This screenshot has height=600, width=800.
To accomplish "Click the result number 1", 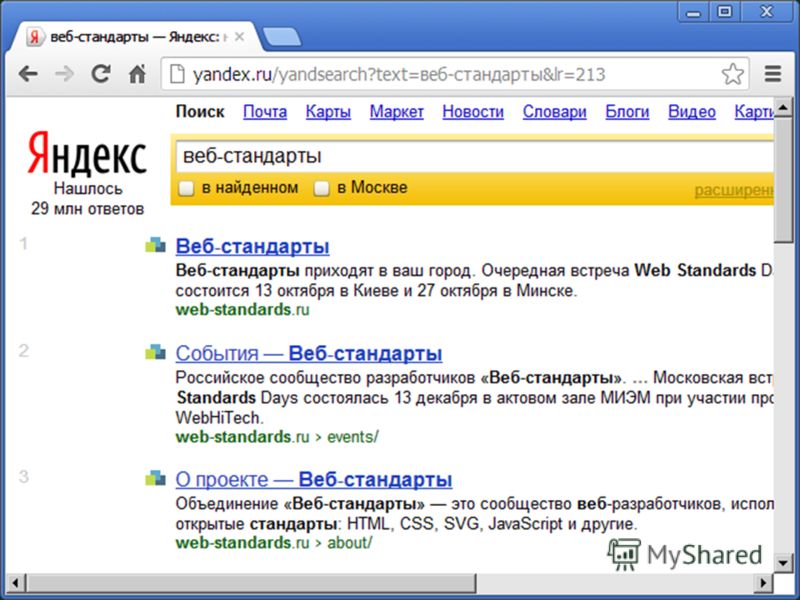I will 23,244.
